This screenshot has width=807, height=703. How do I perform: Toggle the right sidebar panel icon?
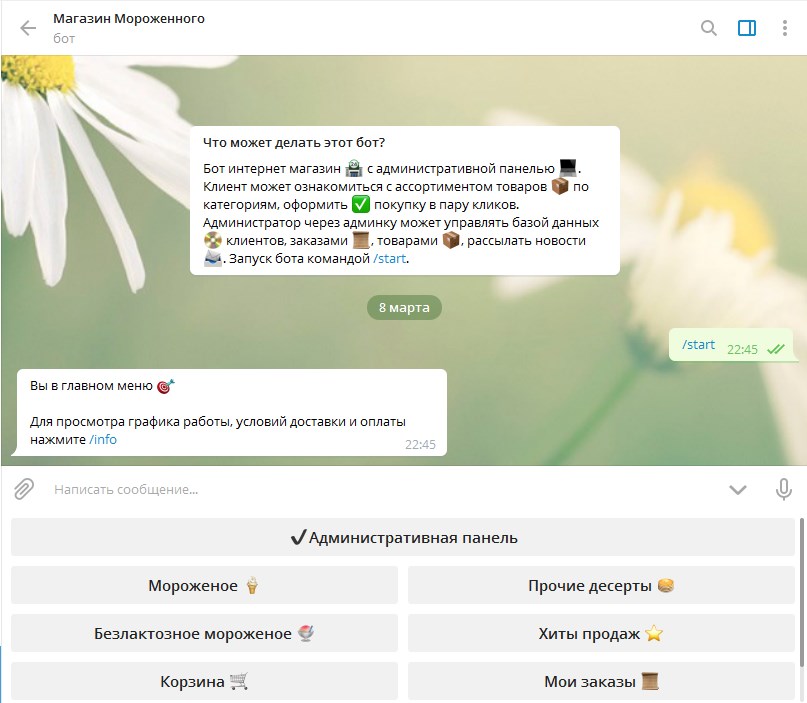click(x=747, y=28)
